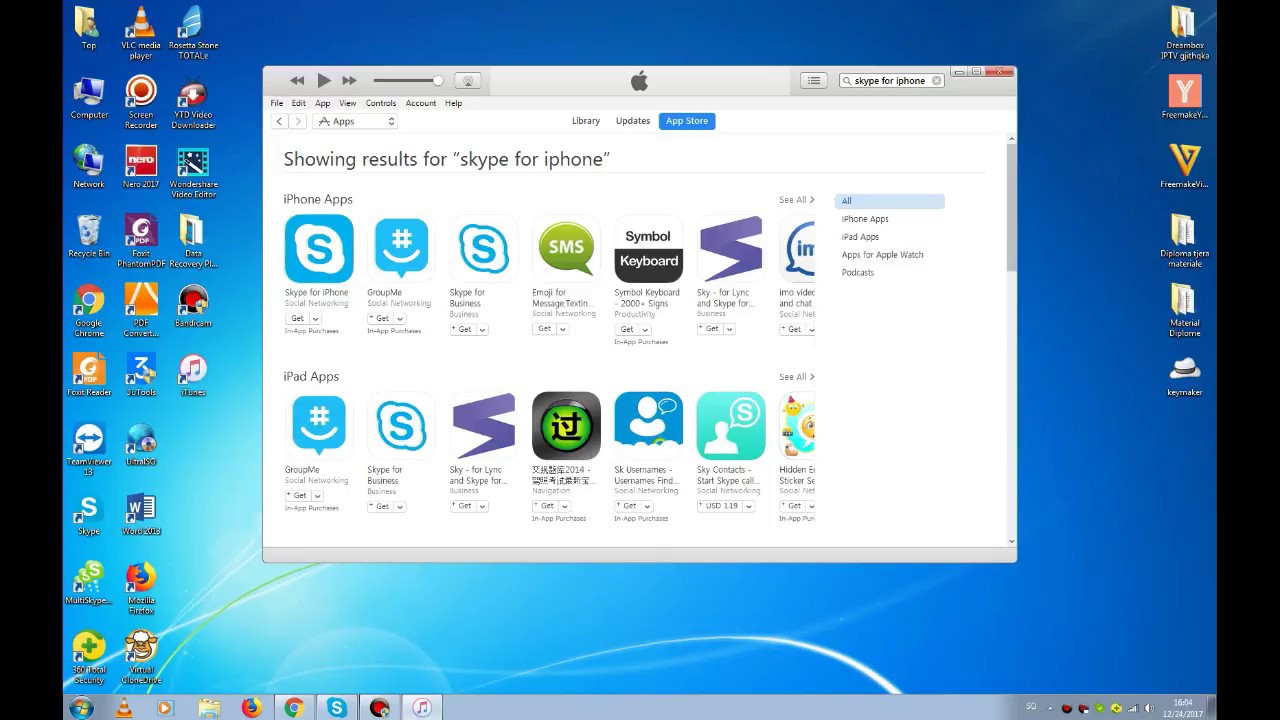Expand Get options for iPad GroupMe
The height and width of the screenshot is (720, 1280).
(317, 496)
